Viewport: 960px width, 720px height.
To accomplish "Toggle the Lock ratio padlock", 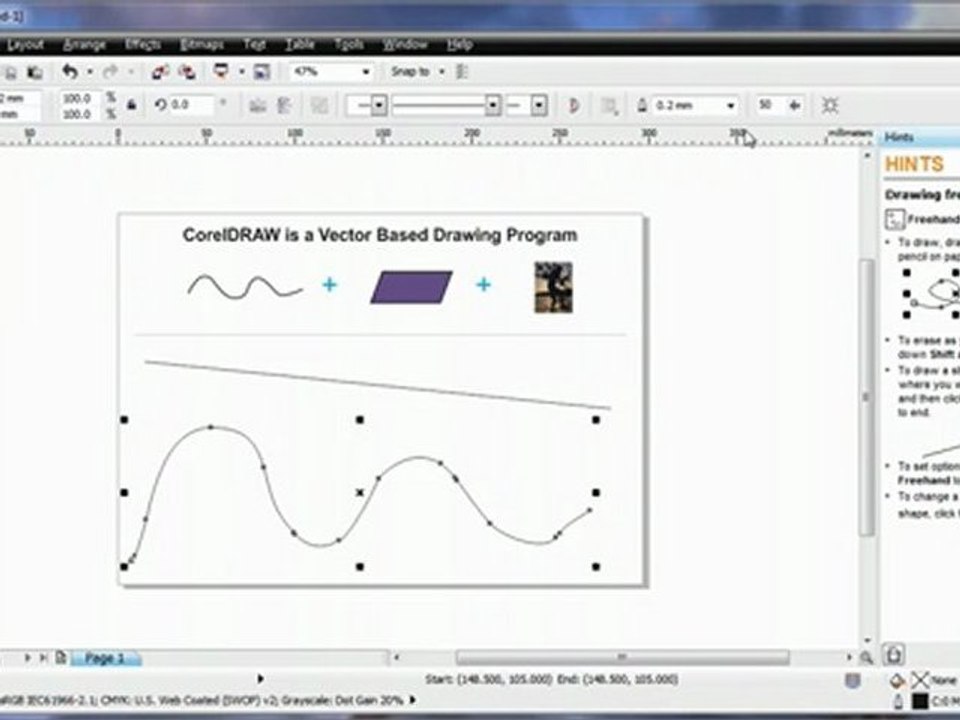I will [x=131, y=105].
